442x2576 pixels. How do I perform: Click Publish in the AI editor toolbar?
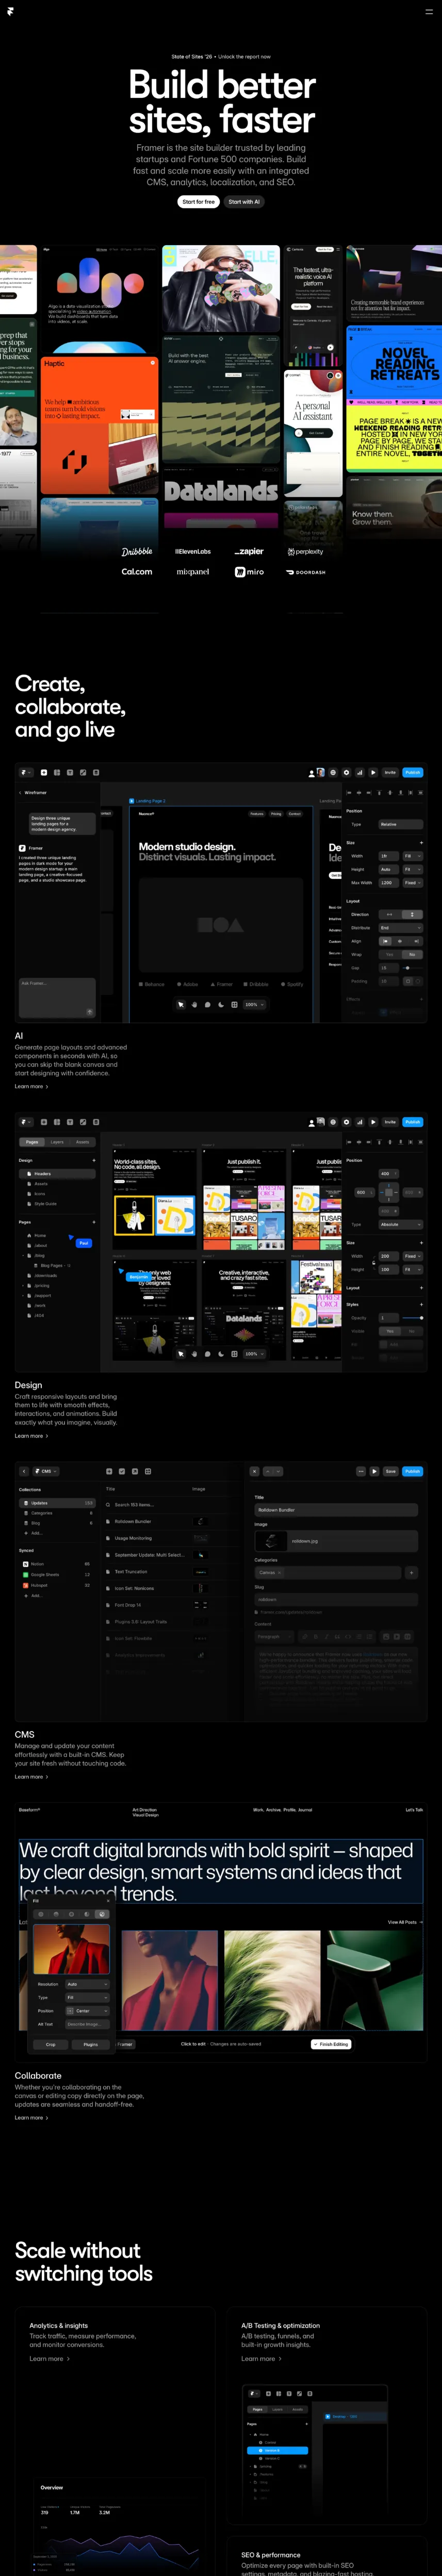coord(412,772)
